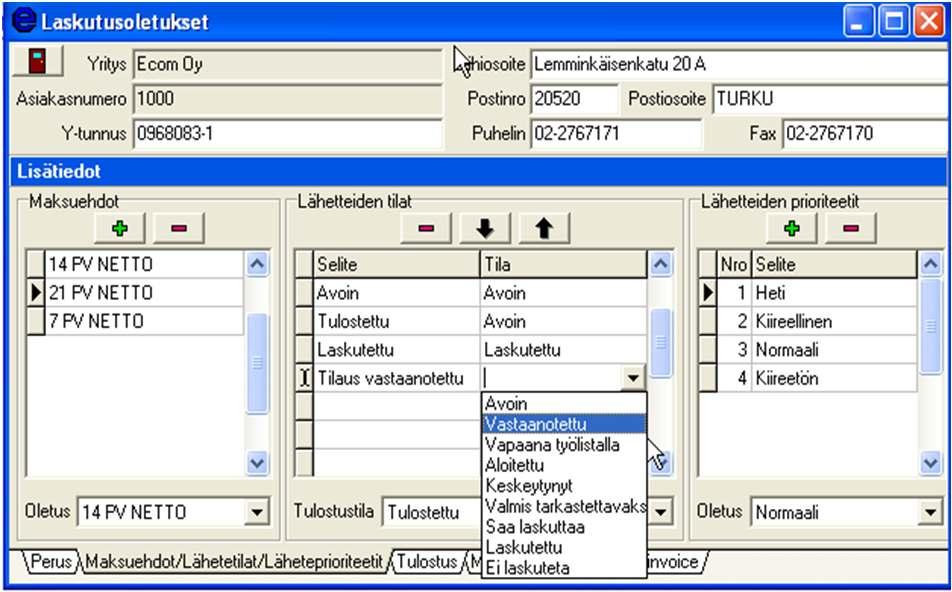Open the Tila cell dropdown arrow
Image resolution: width=952 pixels, height=592 pixels.
[x=633, y=378]
